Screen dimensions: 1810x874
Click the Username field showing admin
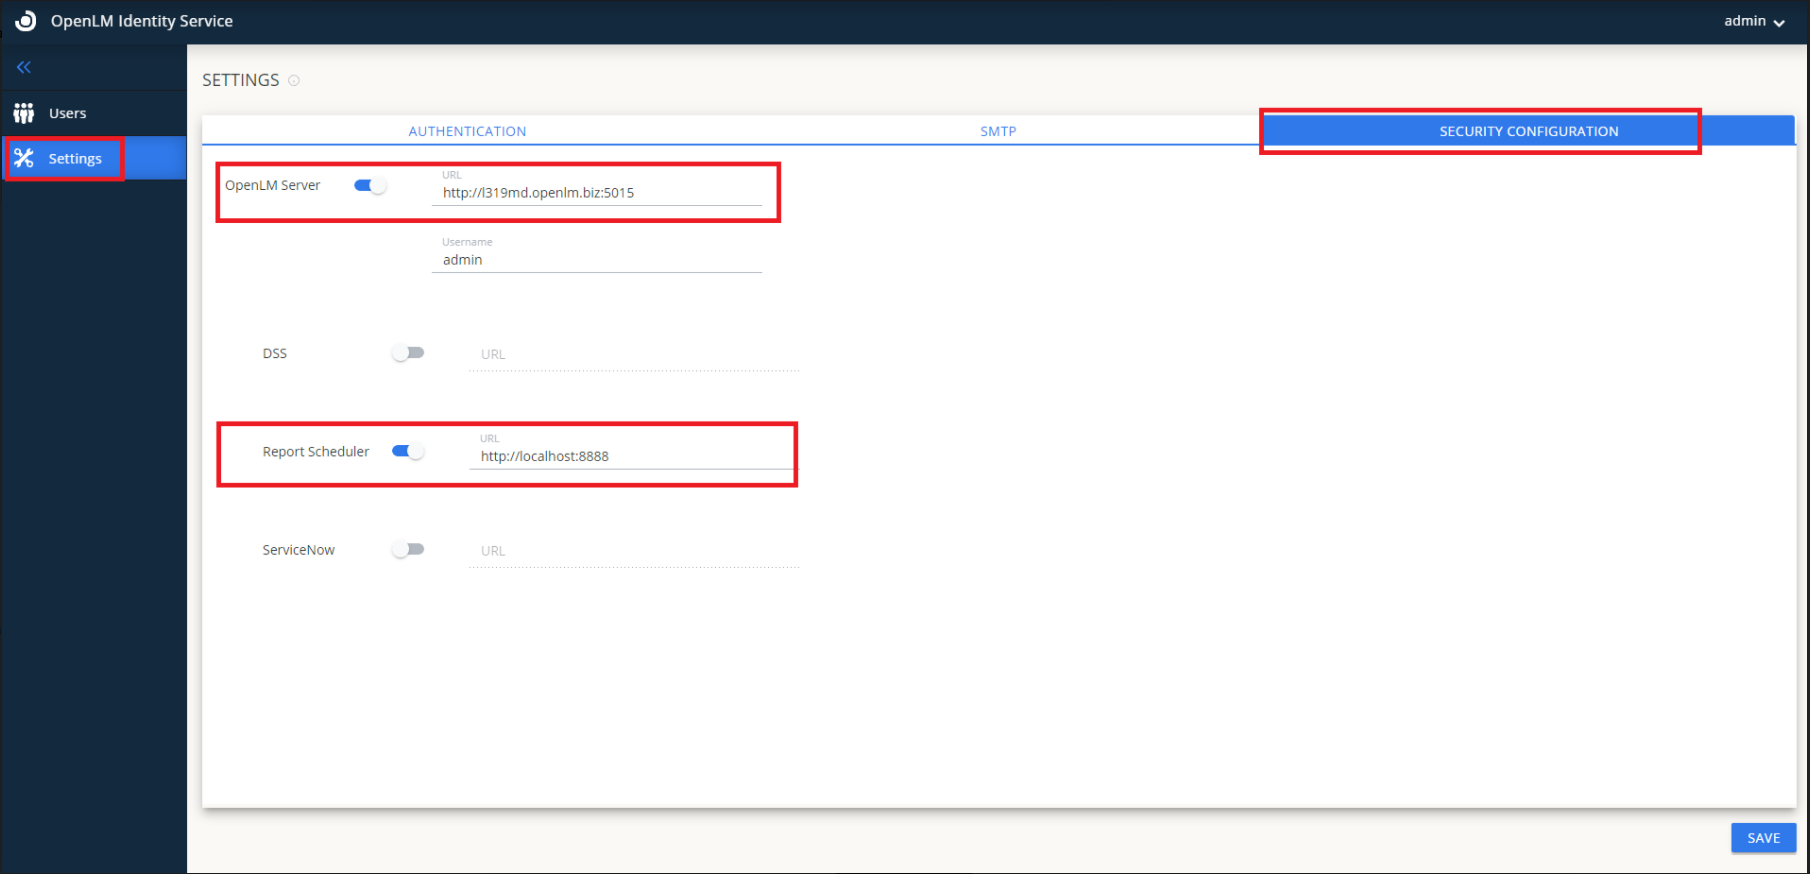pyautogui.click(x=596, y=260)
